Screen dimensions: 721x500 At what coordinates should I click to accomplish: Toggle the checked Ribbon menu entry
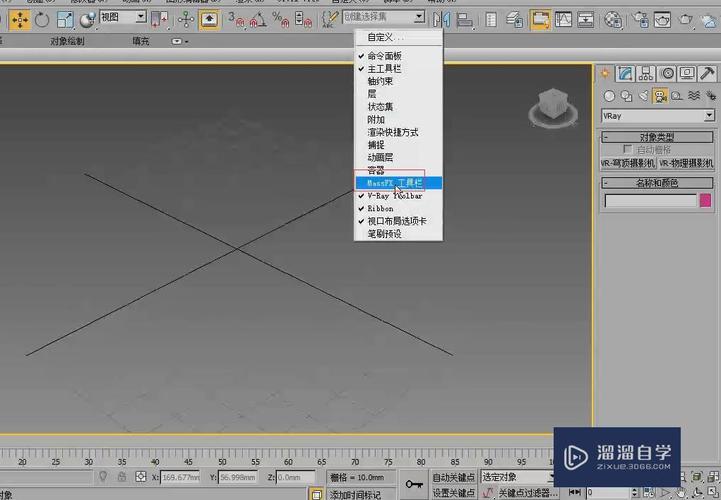pos(398,208)
